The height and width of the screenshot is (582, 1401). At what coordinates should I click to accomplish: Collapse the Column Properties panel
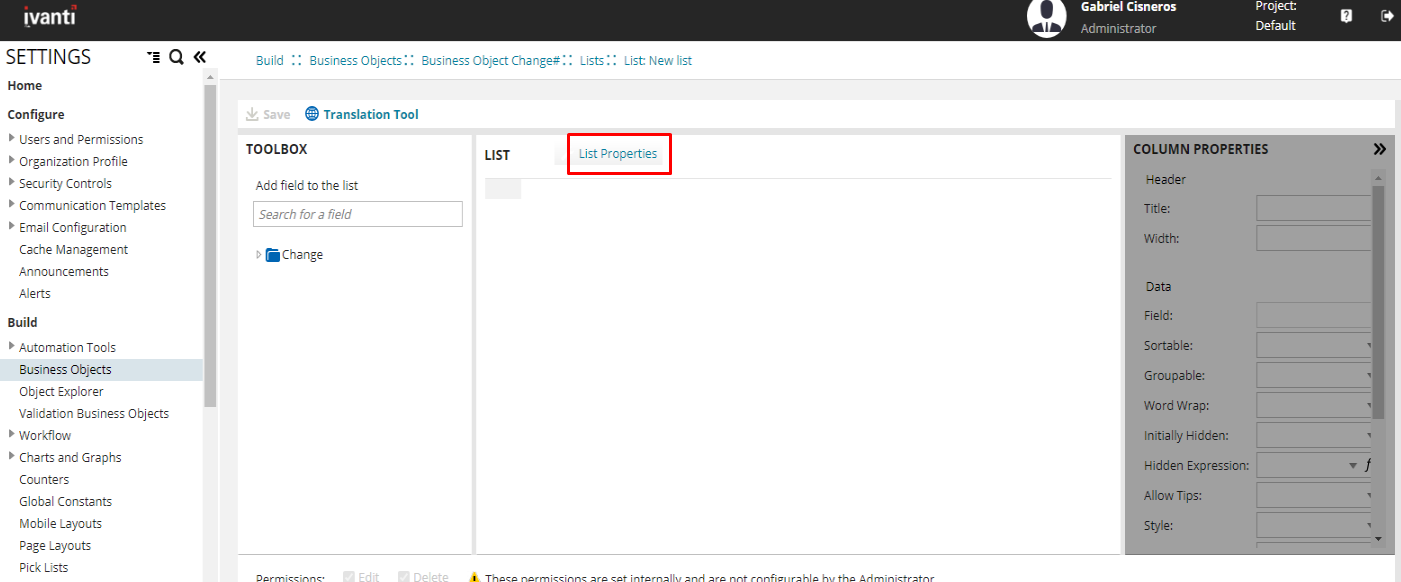(1379, 149)
